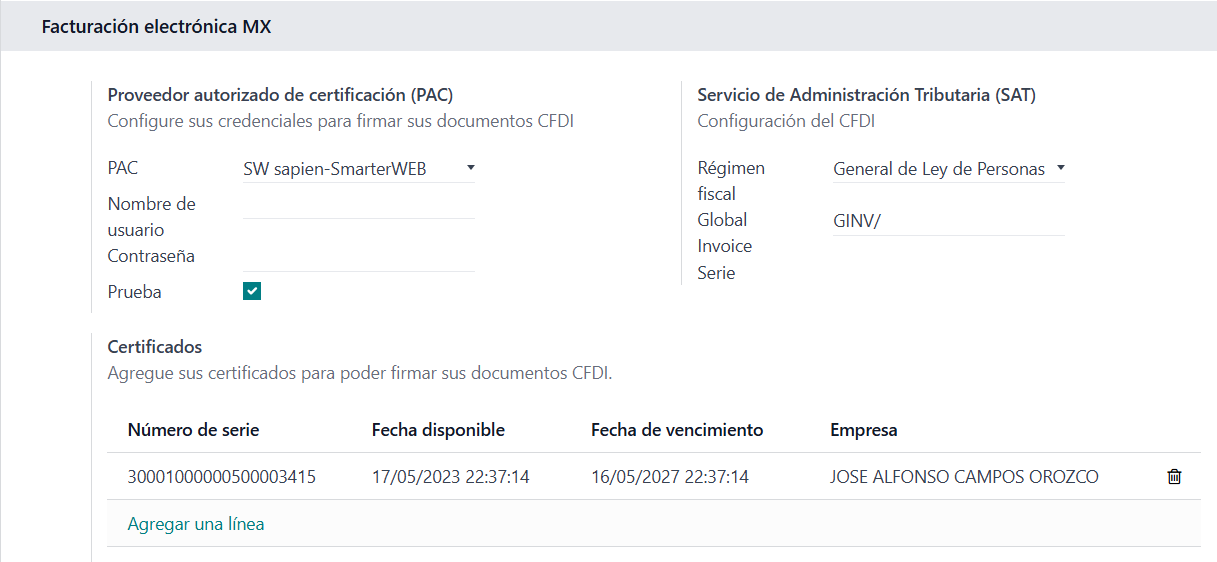Click the 17/05/2023 available date cell

coord(450,477)
